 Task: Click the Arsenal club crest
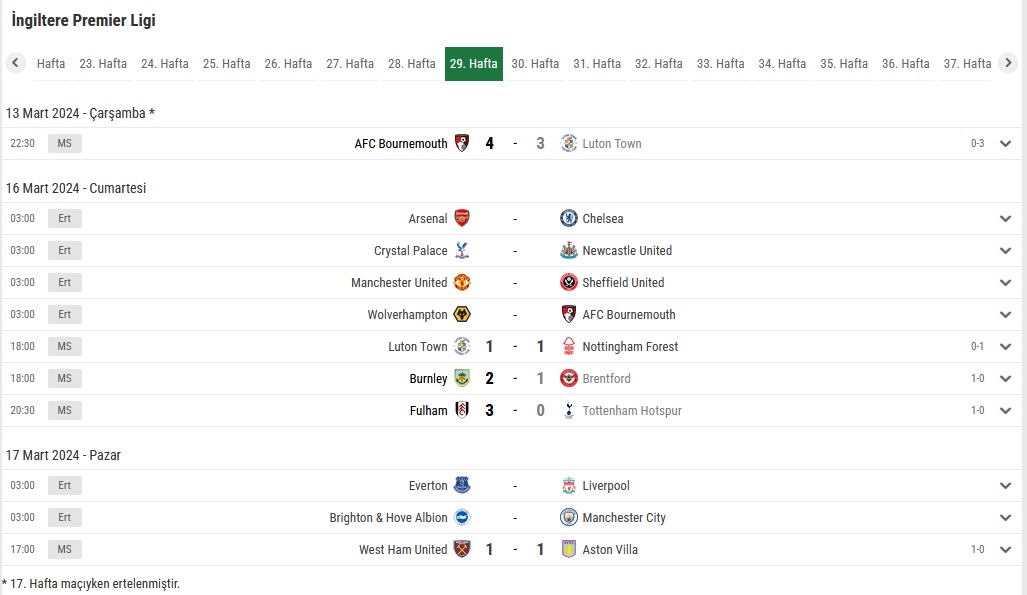[462, 218]
